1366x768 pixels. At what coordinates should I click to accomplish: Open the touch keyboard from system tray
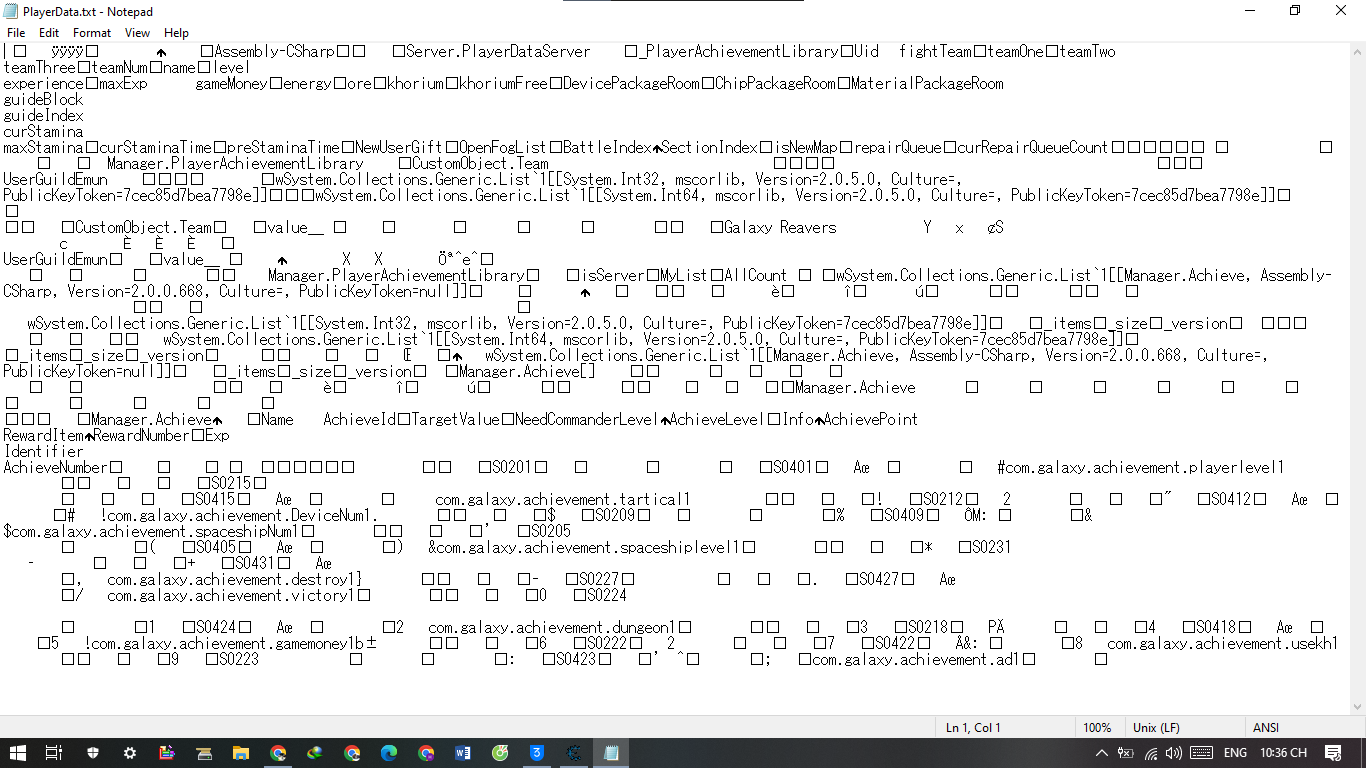[x=1202, y=752]
